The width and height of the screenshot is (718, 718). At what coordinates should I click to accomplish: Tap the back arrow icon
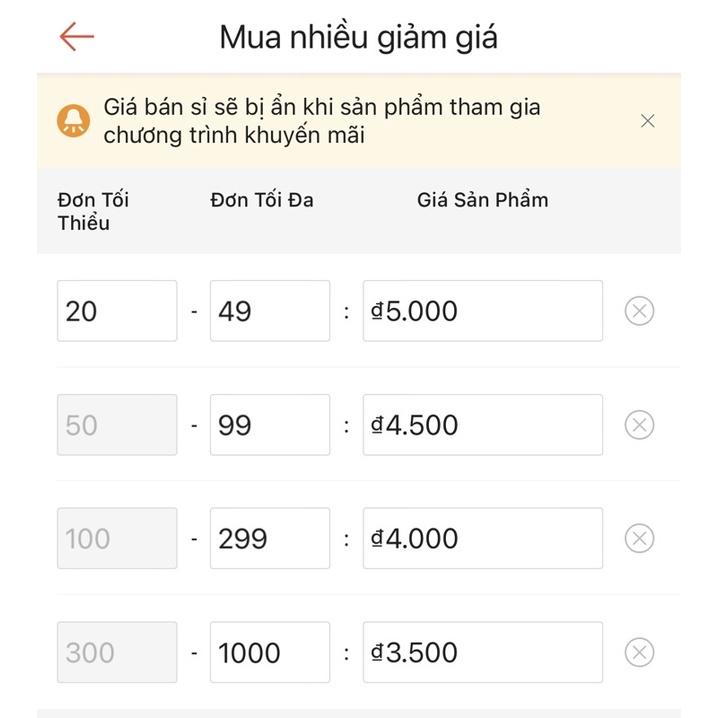click(77, 36)
